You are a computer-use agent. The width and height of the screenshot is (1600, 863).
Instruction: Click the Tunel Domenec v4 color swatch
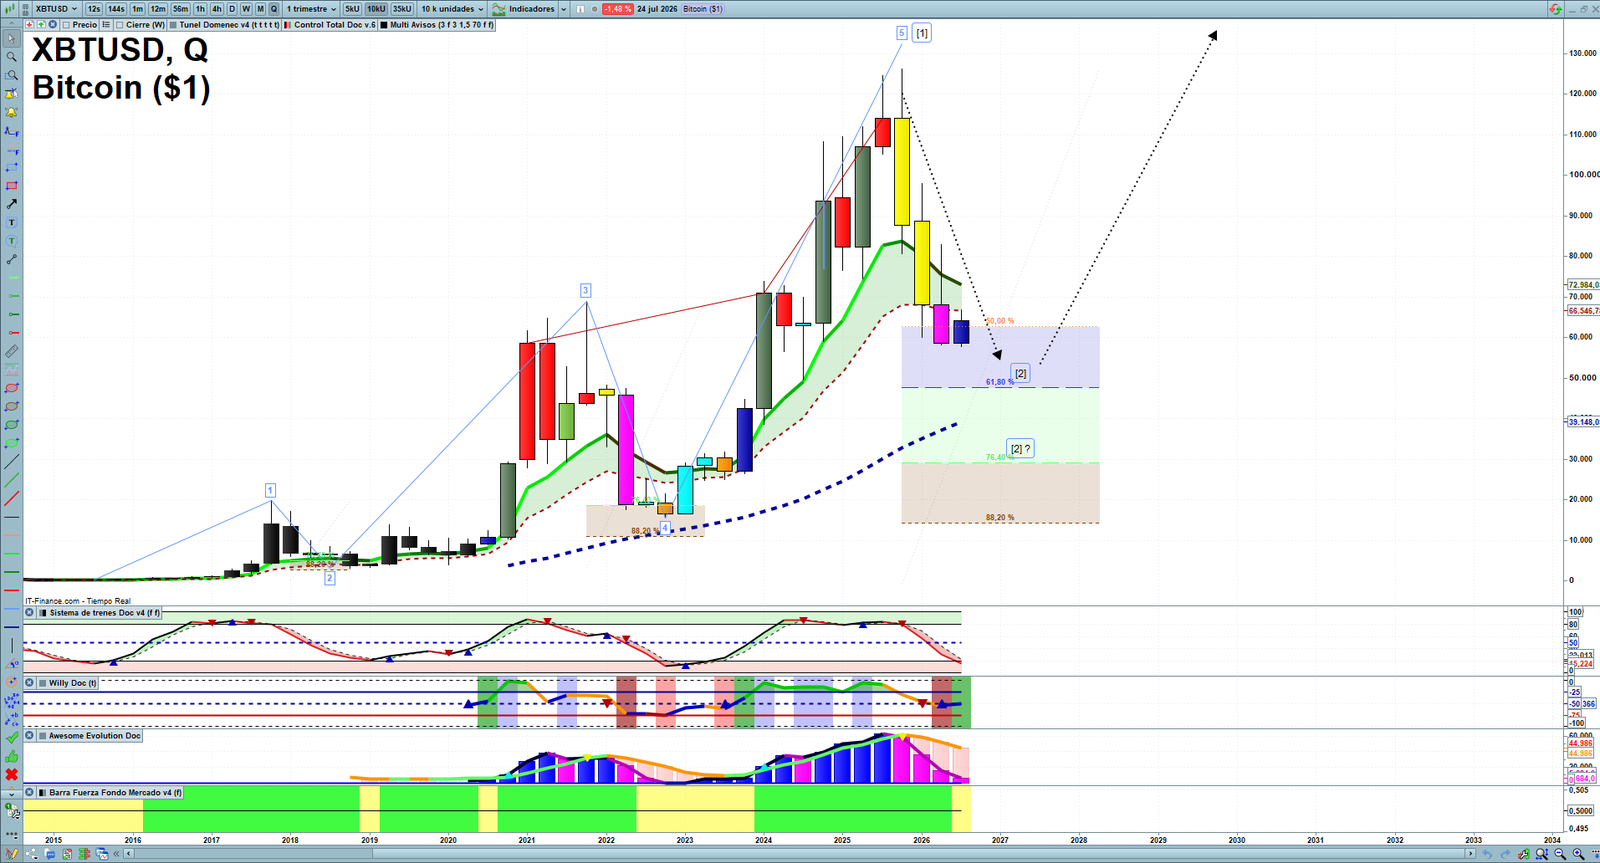click(174, 25)
